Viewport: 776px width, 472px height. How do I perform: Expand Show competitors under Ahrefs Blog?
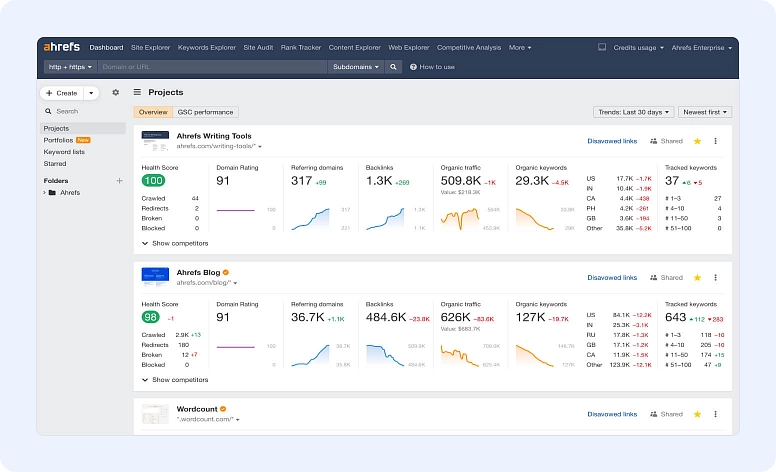click(x=175, y=380)
